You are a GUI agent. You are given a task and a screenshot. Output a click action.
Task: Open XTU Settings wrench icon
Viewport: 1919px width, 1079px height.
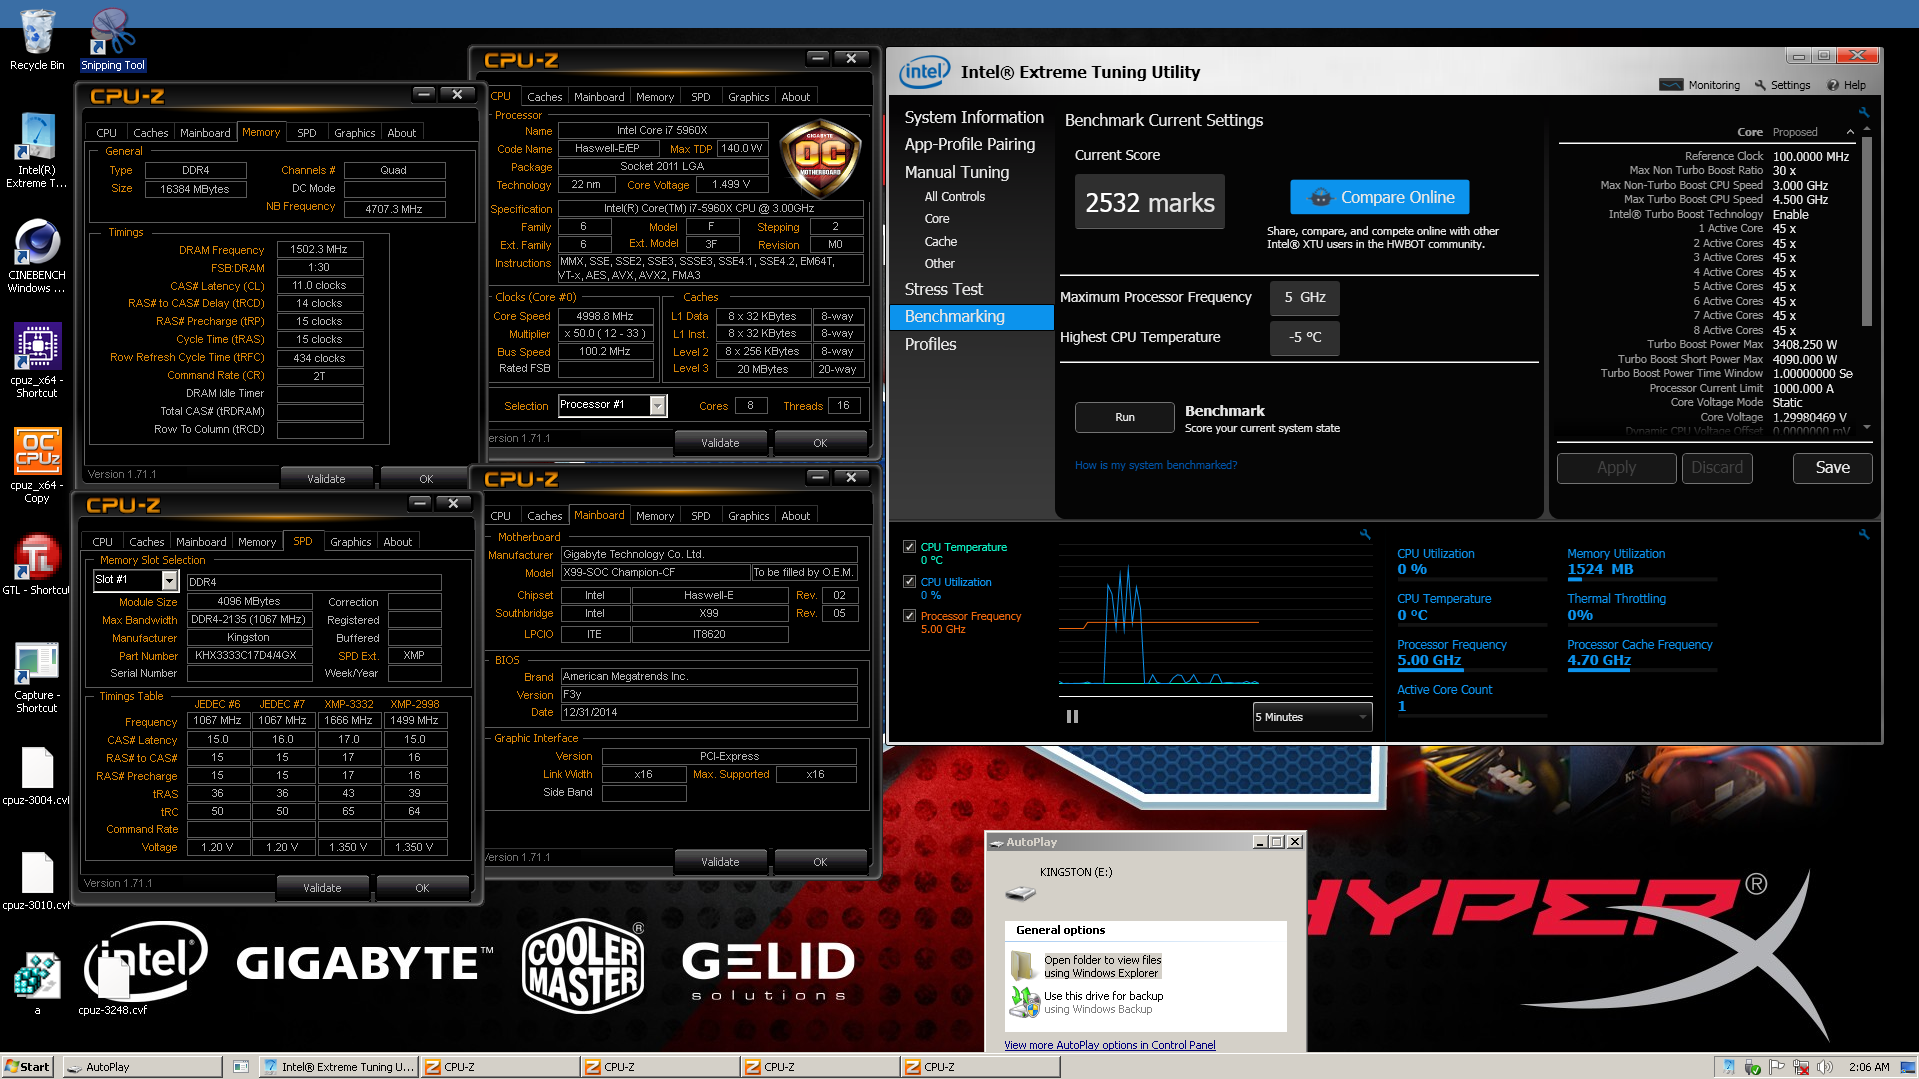pos(1761,85)
